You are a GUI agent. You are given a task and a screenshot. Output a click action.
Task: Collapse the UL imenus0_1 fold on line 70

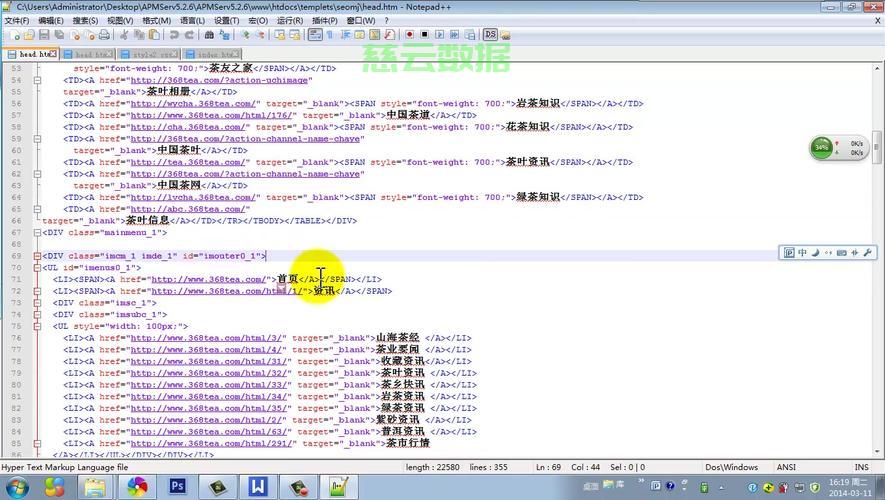[x=37, y=267]
